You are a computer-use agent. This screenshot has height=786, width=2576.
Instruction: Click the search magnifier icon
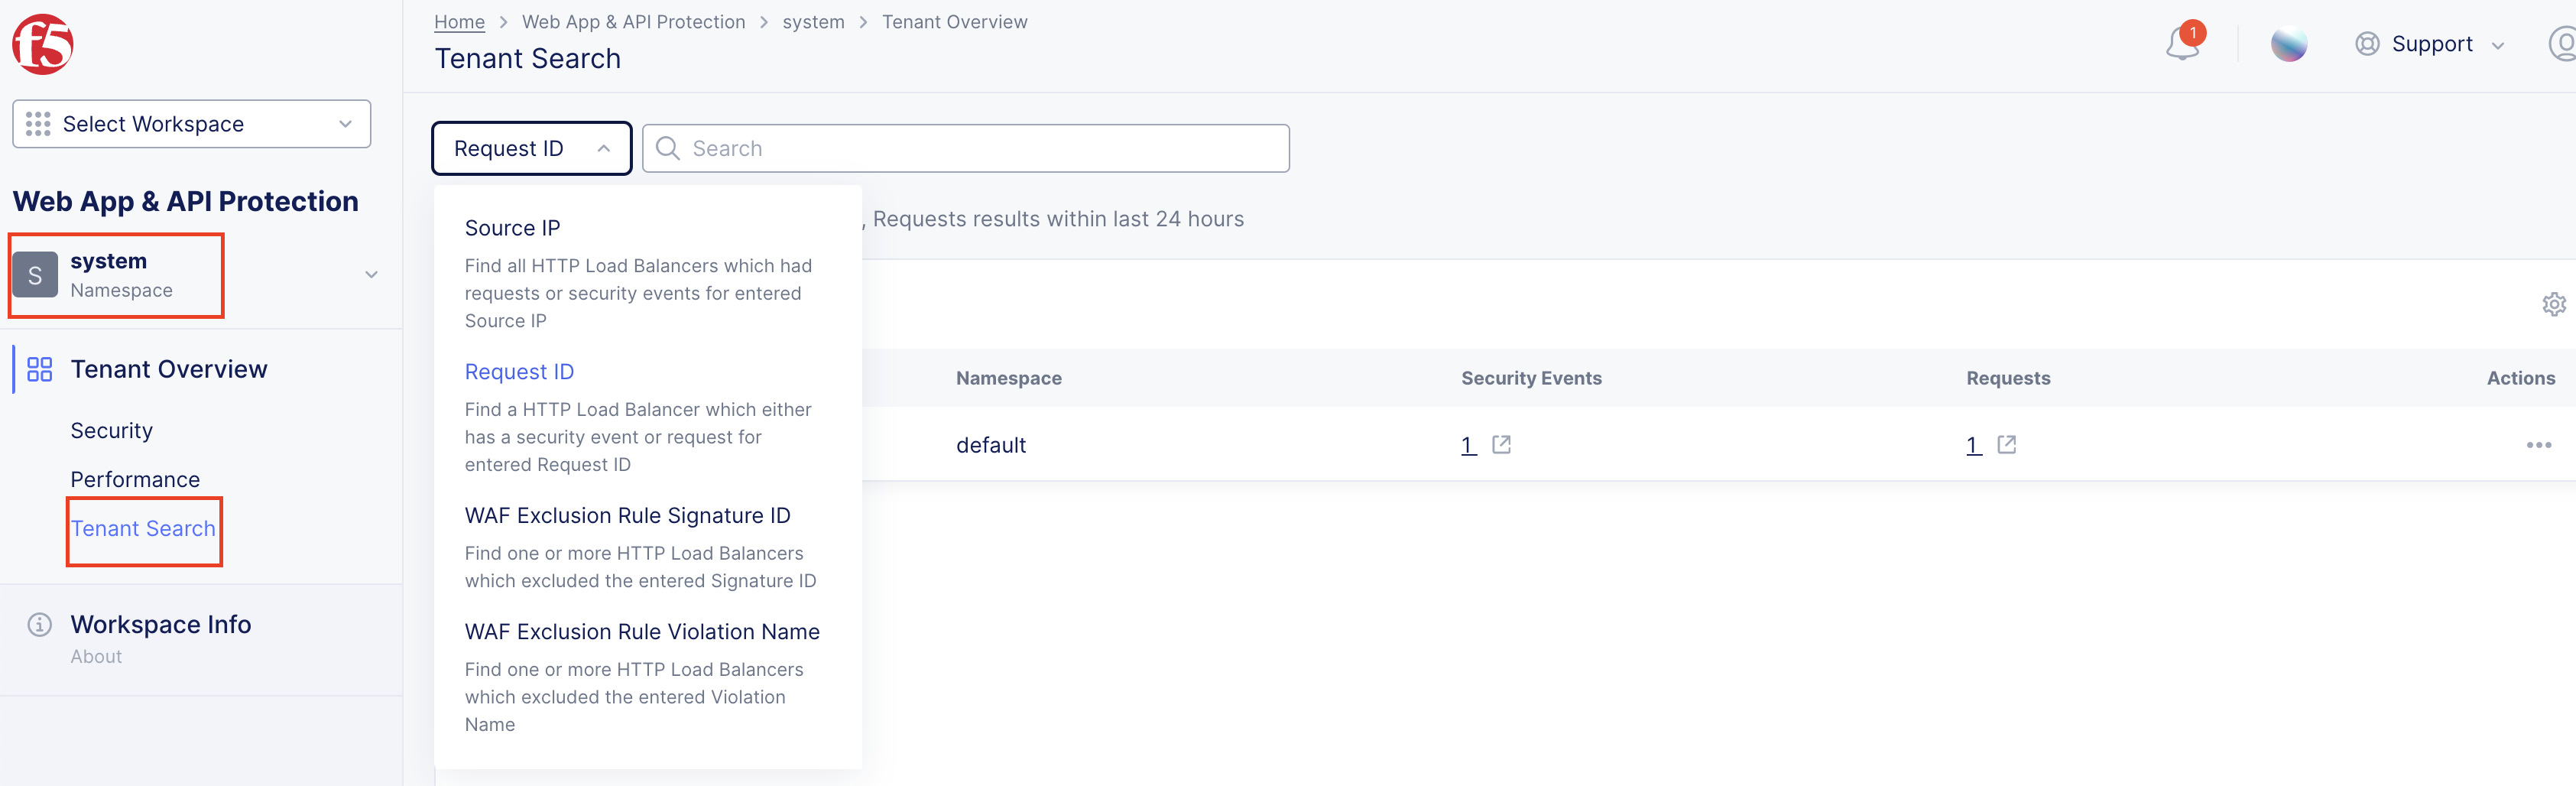[x=668, y=148]
